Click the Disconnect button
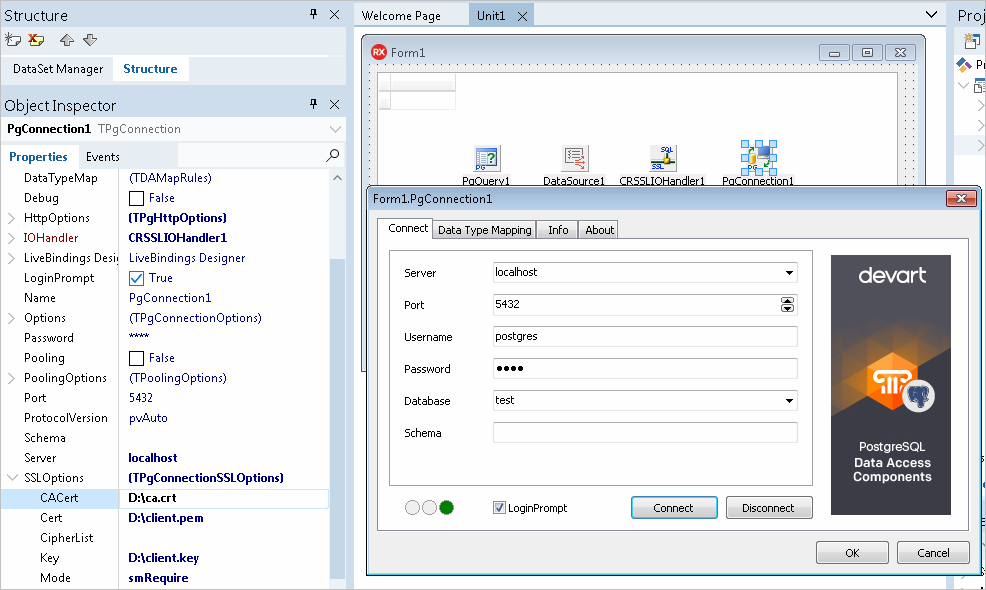Viewport: 986px width, 590px height. [769, 508]
